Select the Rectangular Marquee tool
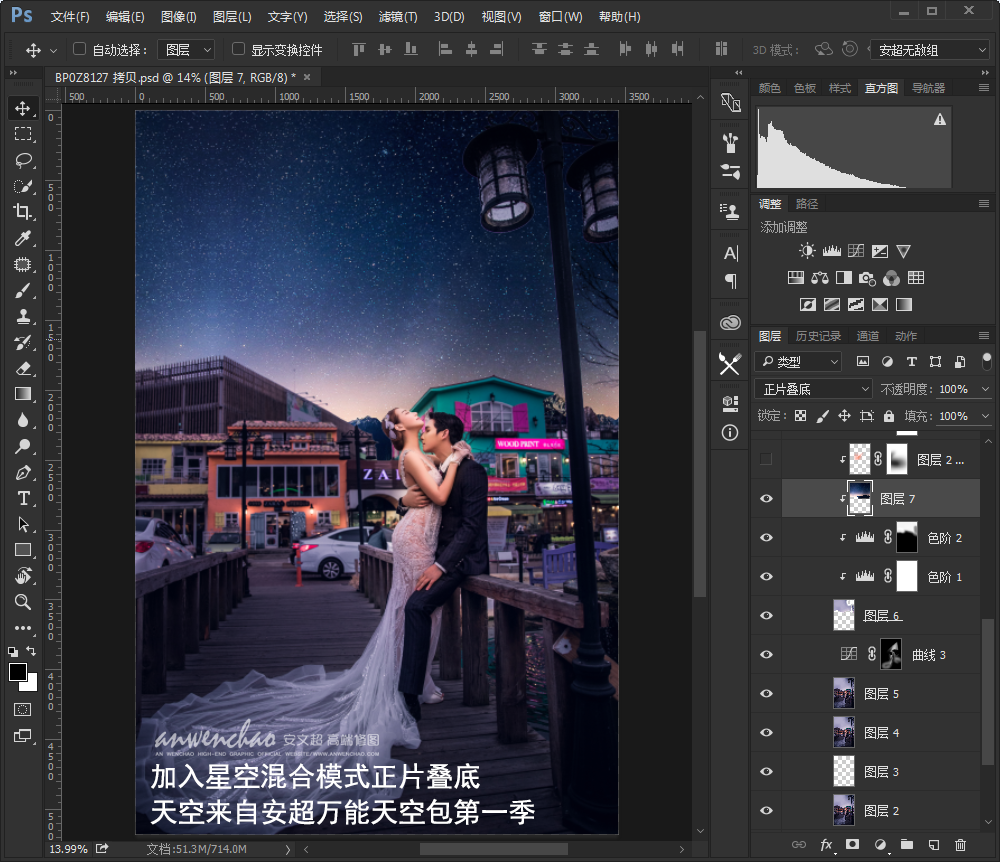Viewport: 1000px width, 862px height. click(23, 134)
